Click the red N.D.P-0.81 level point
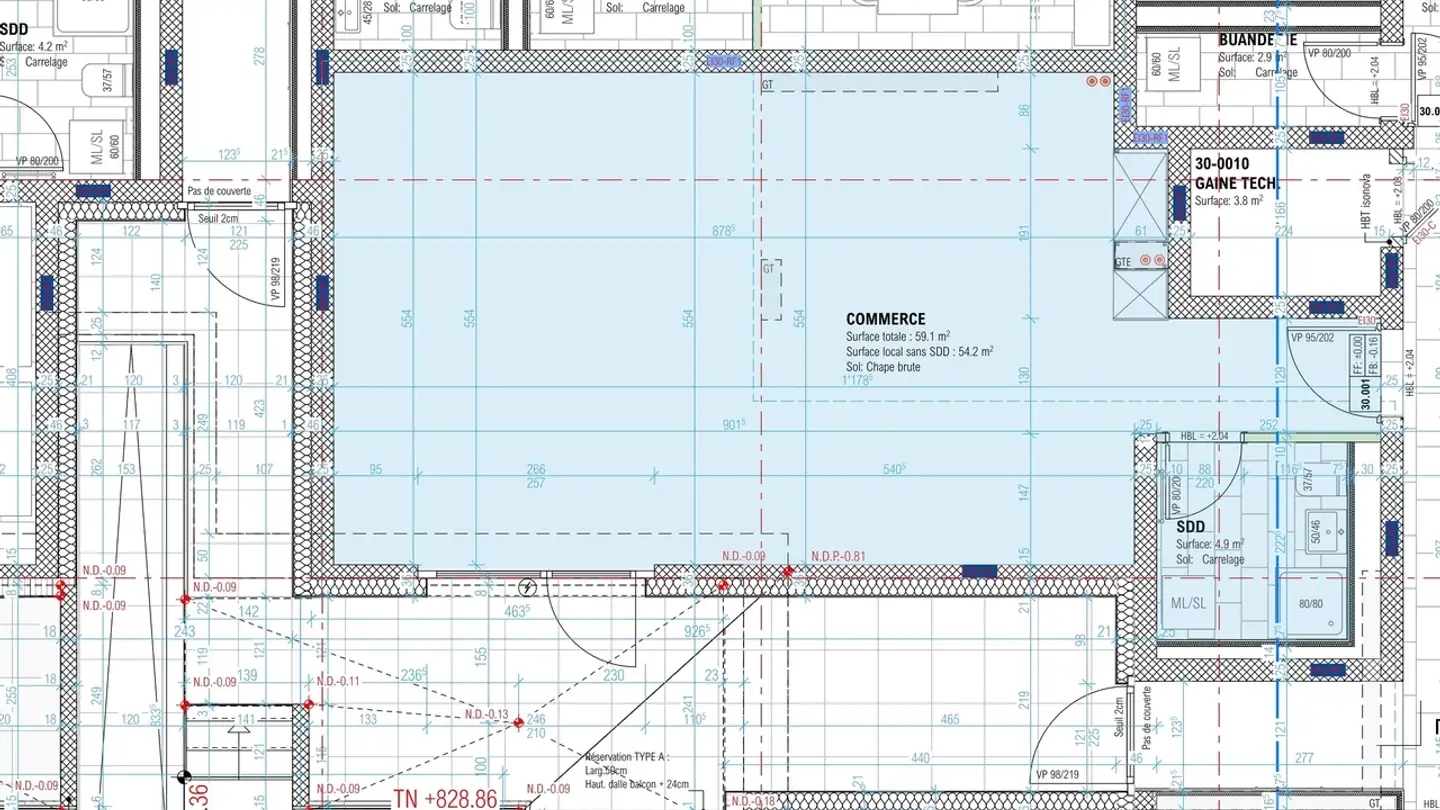Viewport: 1440px width, 810px height. 788,572
